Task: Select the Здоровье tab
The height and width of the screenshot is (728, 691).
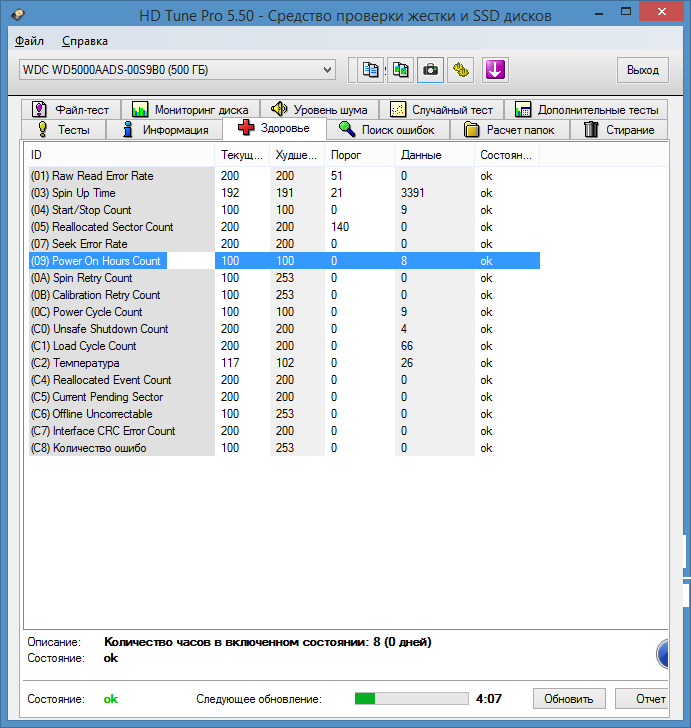Action: 274,128
